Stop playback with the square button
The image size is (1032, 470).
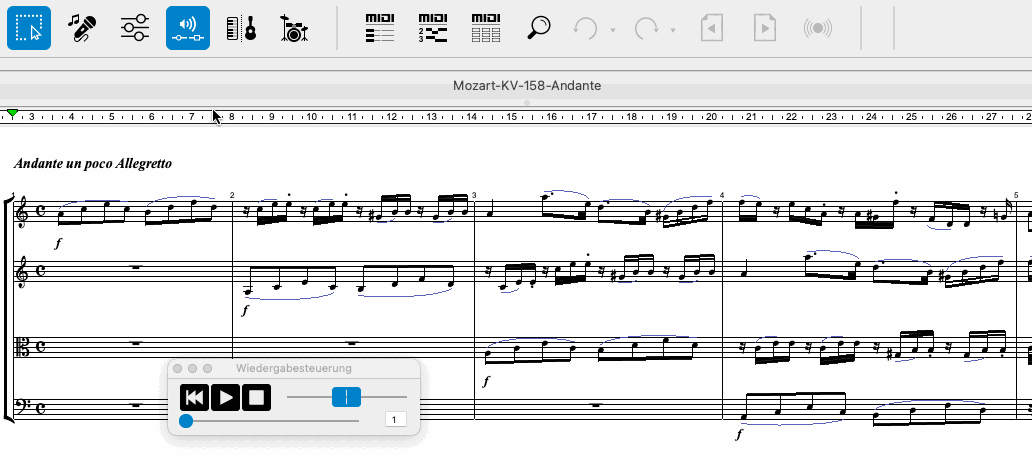[257, 398]
